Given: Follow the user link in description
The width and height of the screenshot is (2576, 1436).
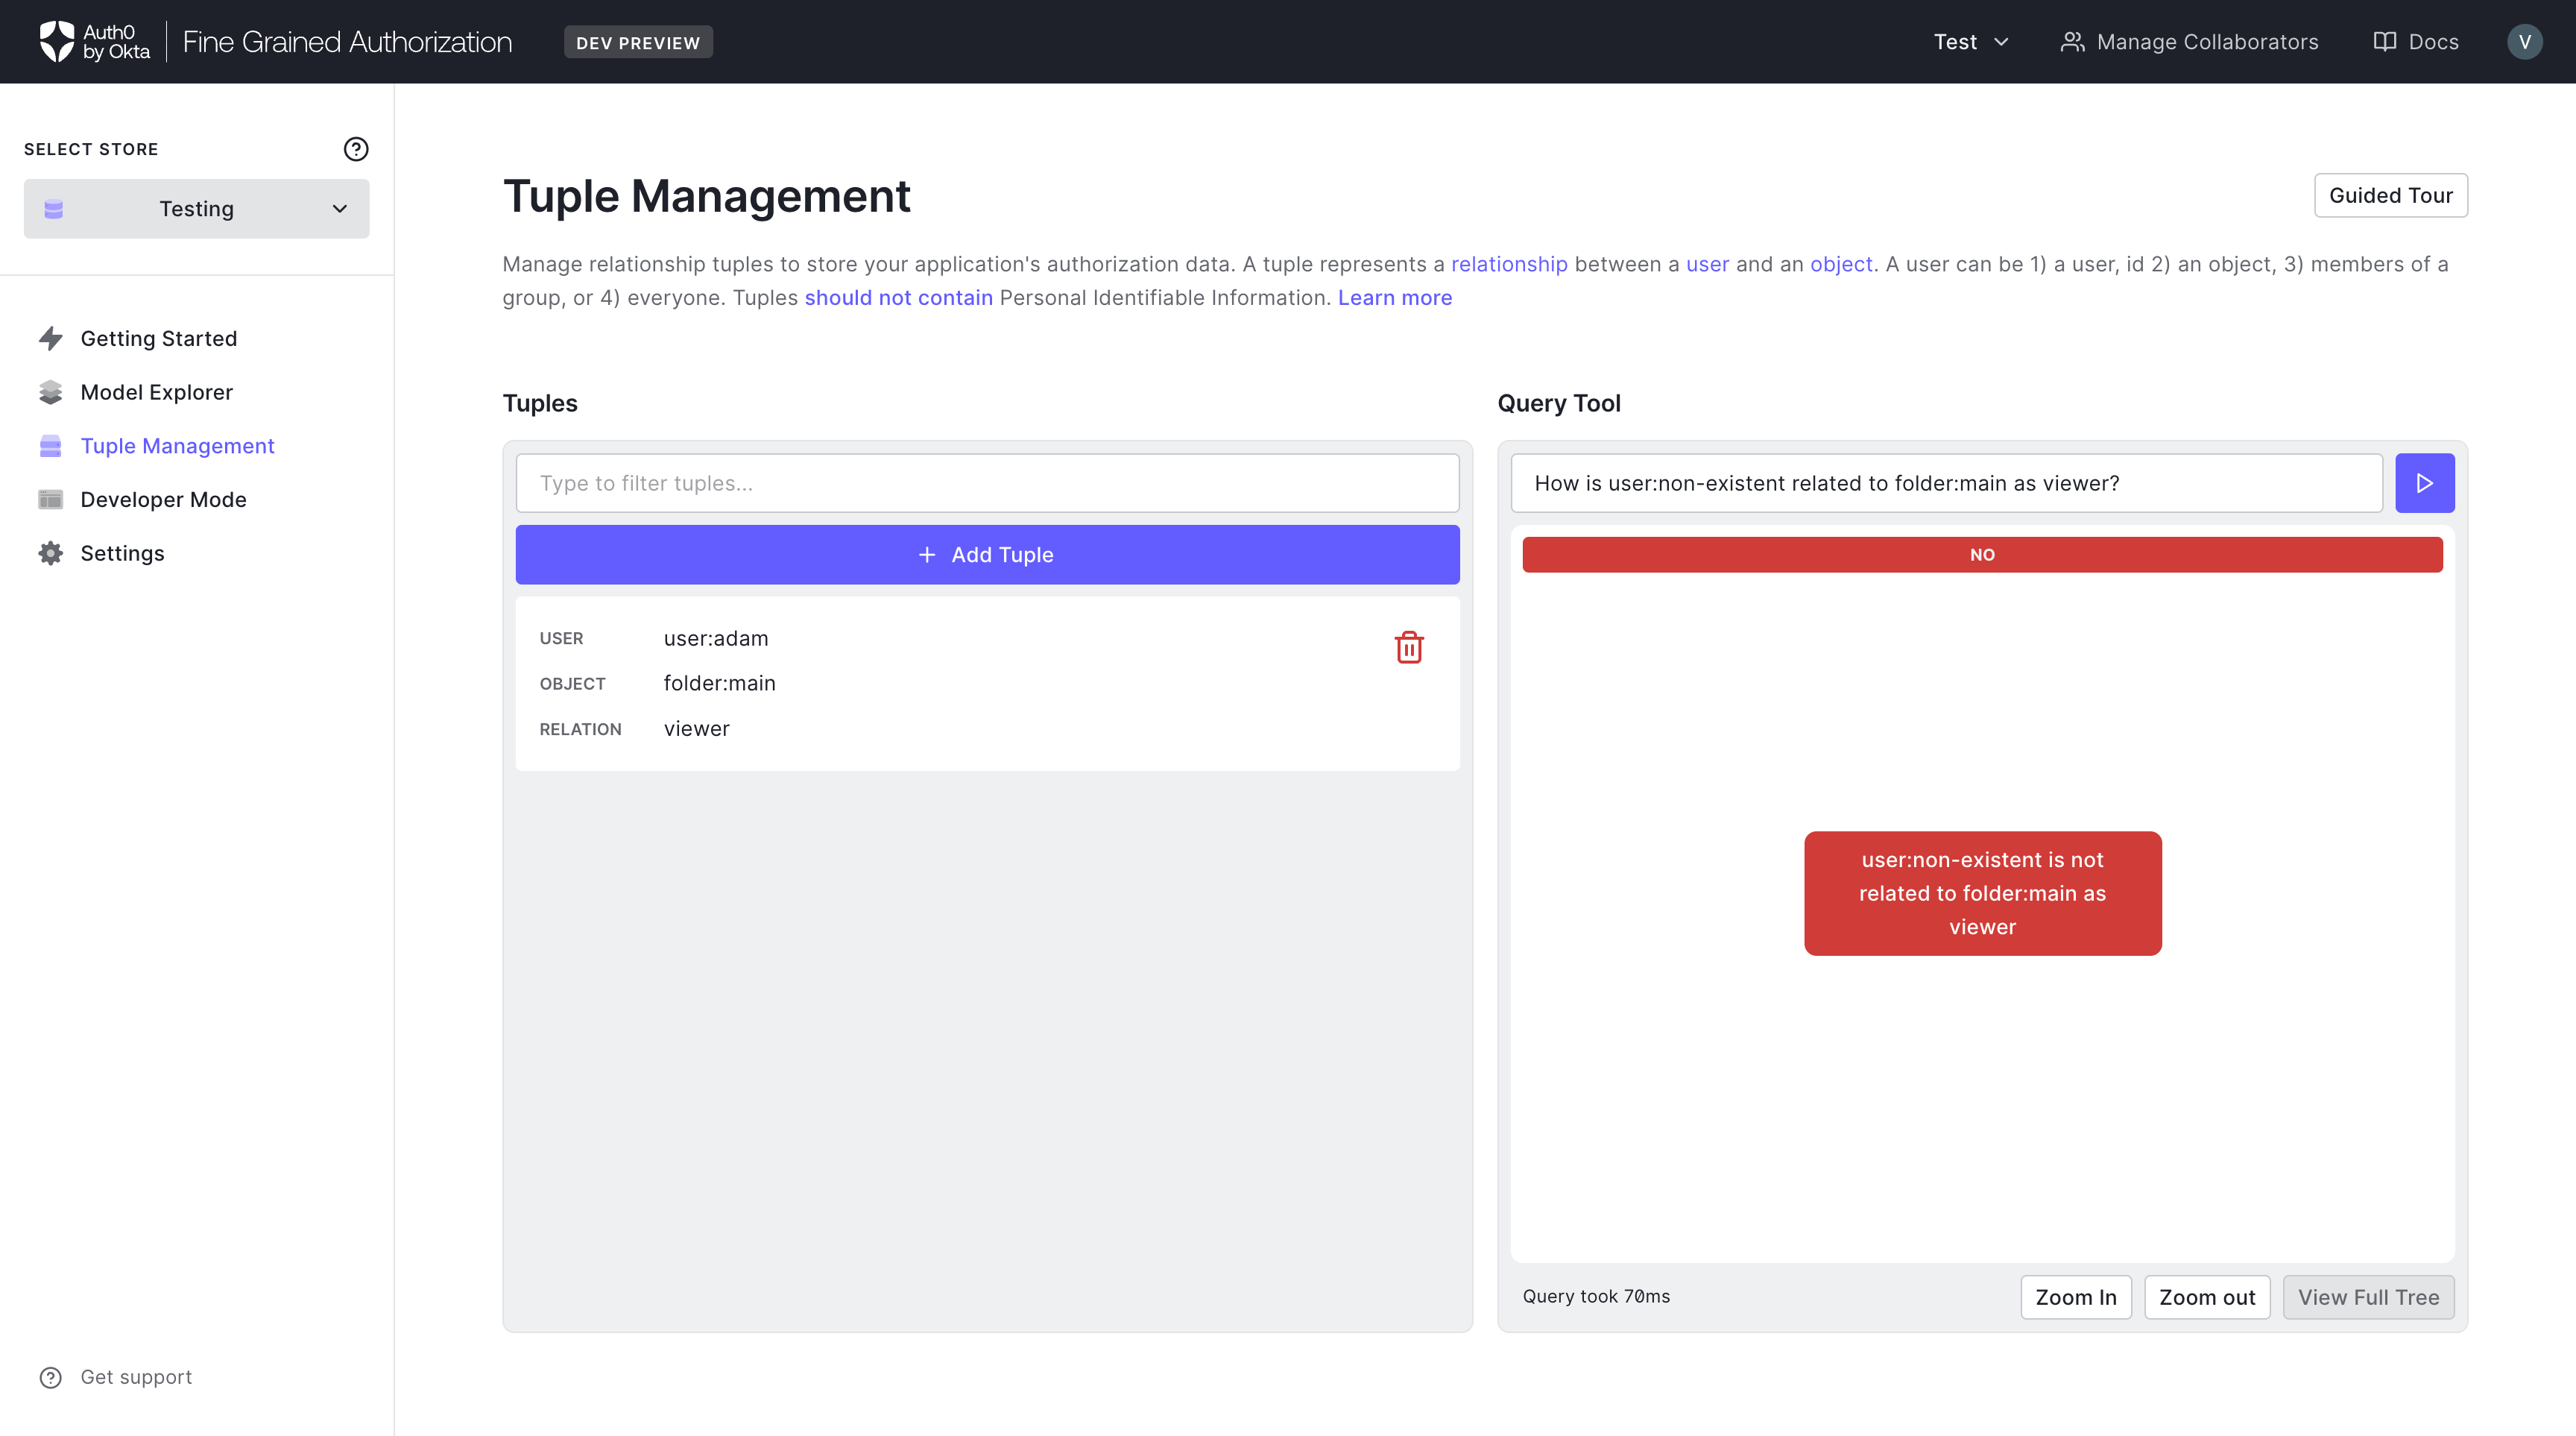Looking at the screenshot, I should [1707, 264].
